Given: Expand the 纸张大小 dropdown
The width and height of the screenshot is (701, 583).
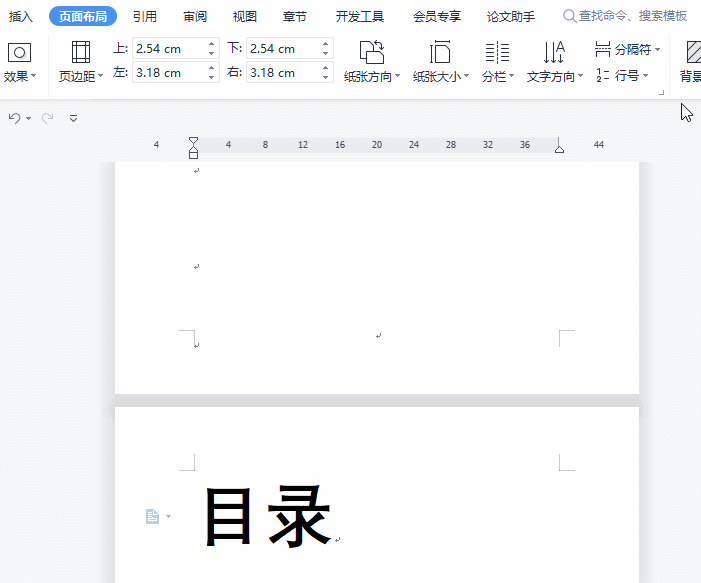Looking at the screenshot, I should click(x=467, y=76).
